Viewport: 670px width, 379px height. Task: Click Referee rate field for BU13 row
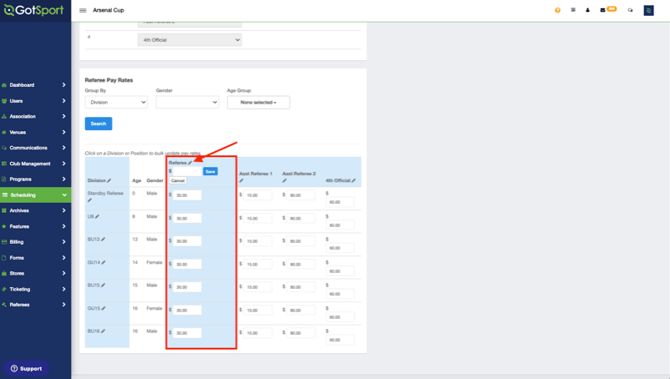187,241
